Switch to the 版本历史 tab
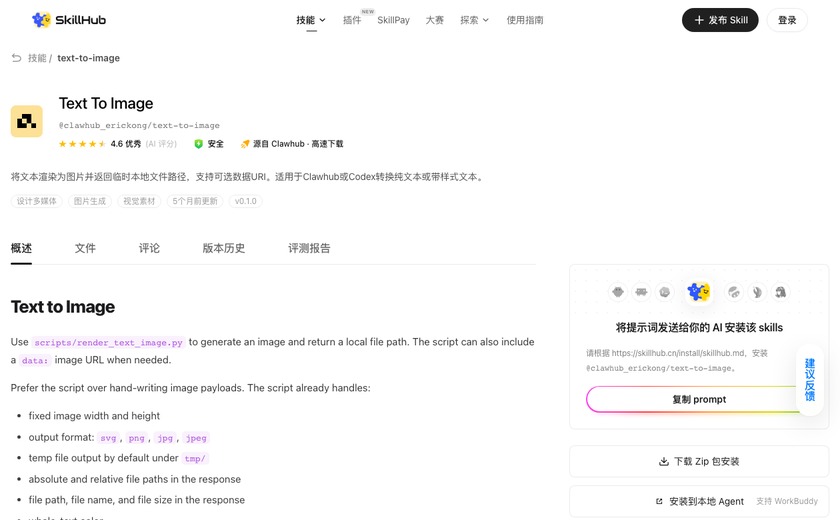This screenshot has height=520, width=840. tap(224, 248)
